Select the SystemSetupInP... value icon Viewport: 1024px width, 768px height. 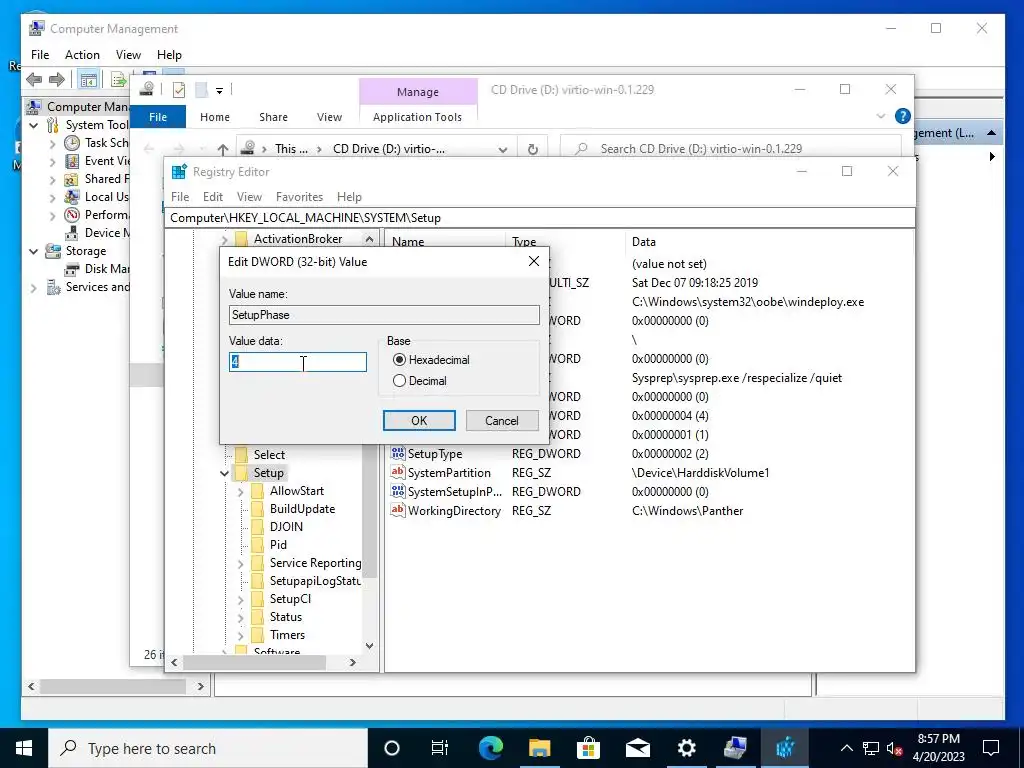click(x=398, y=491)
